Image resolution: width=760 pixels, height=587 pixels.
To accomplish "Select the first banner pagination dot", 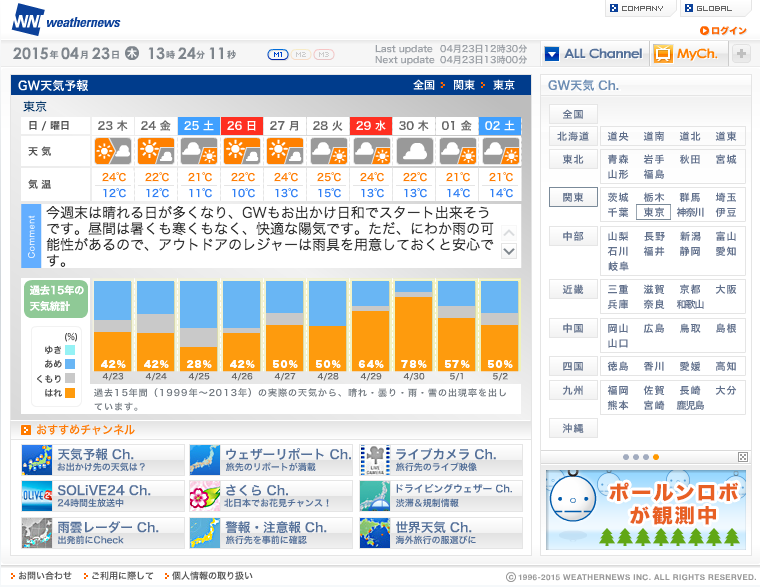I will tap(626, 457).
